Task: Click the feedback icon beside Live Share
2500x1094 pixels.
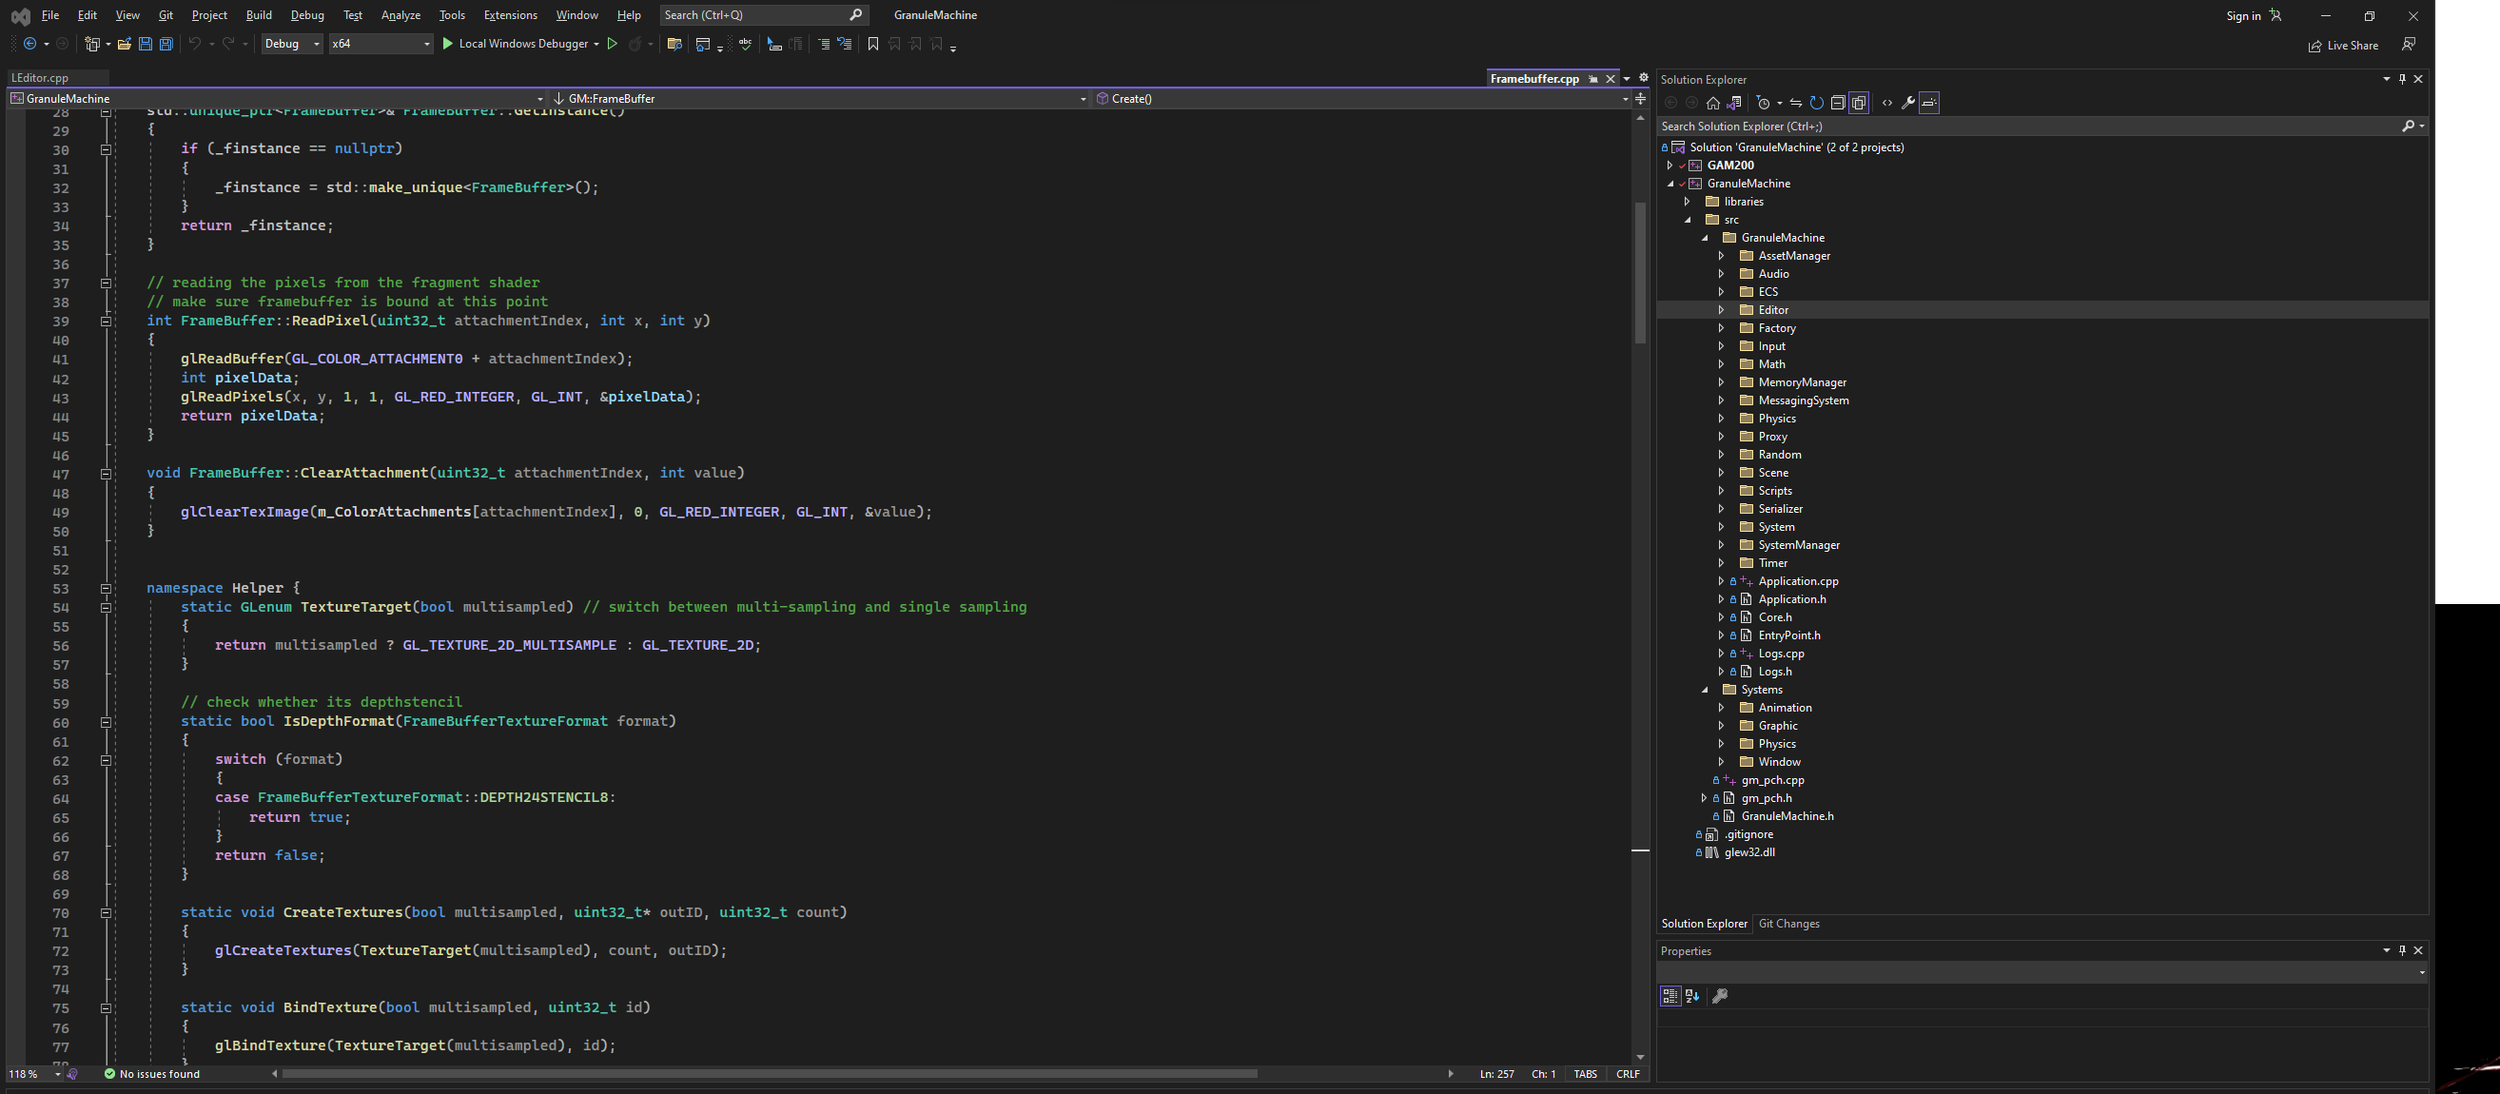Action: [x=2409, y=45]
